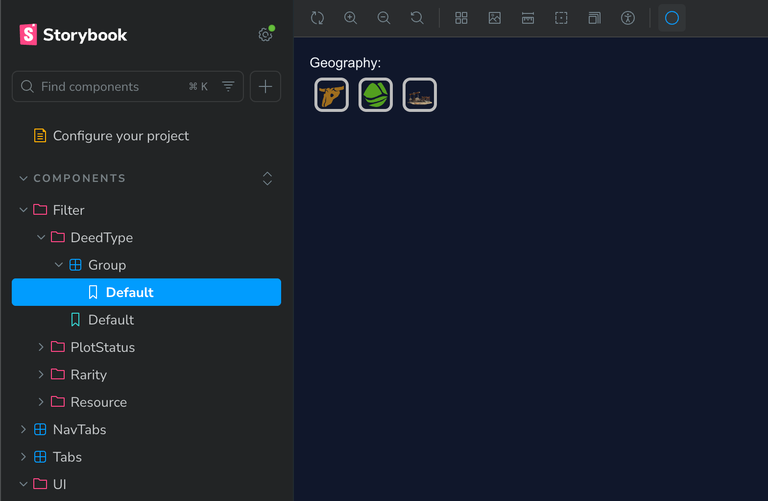Focus the Find components search field
This screenshot has height=501, width=768.
(127, 87)
